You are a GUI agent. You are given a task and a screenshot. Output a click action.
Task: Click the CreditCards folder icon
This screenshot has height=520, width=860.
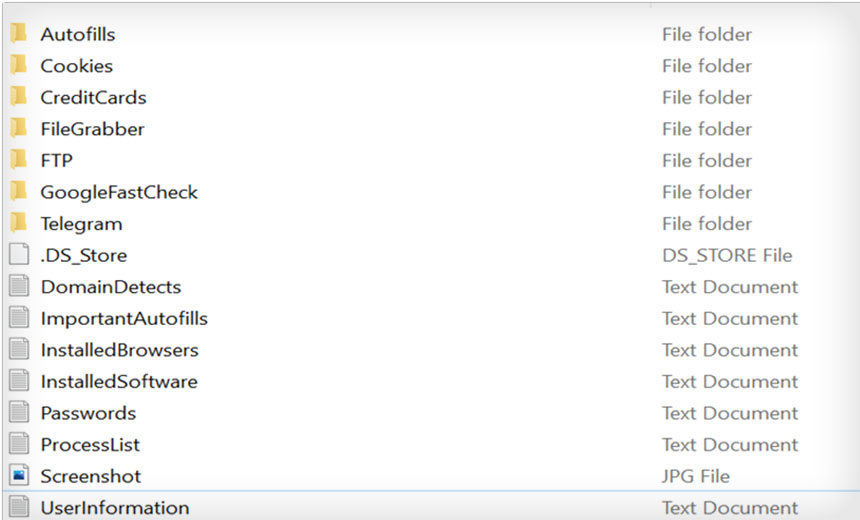[x=19, y=97]
